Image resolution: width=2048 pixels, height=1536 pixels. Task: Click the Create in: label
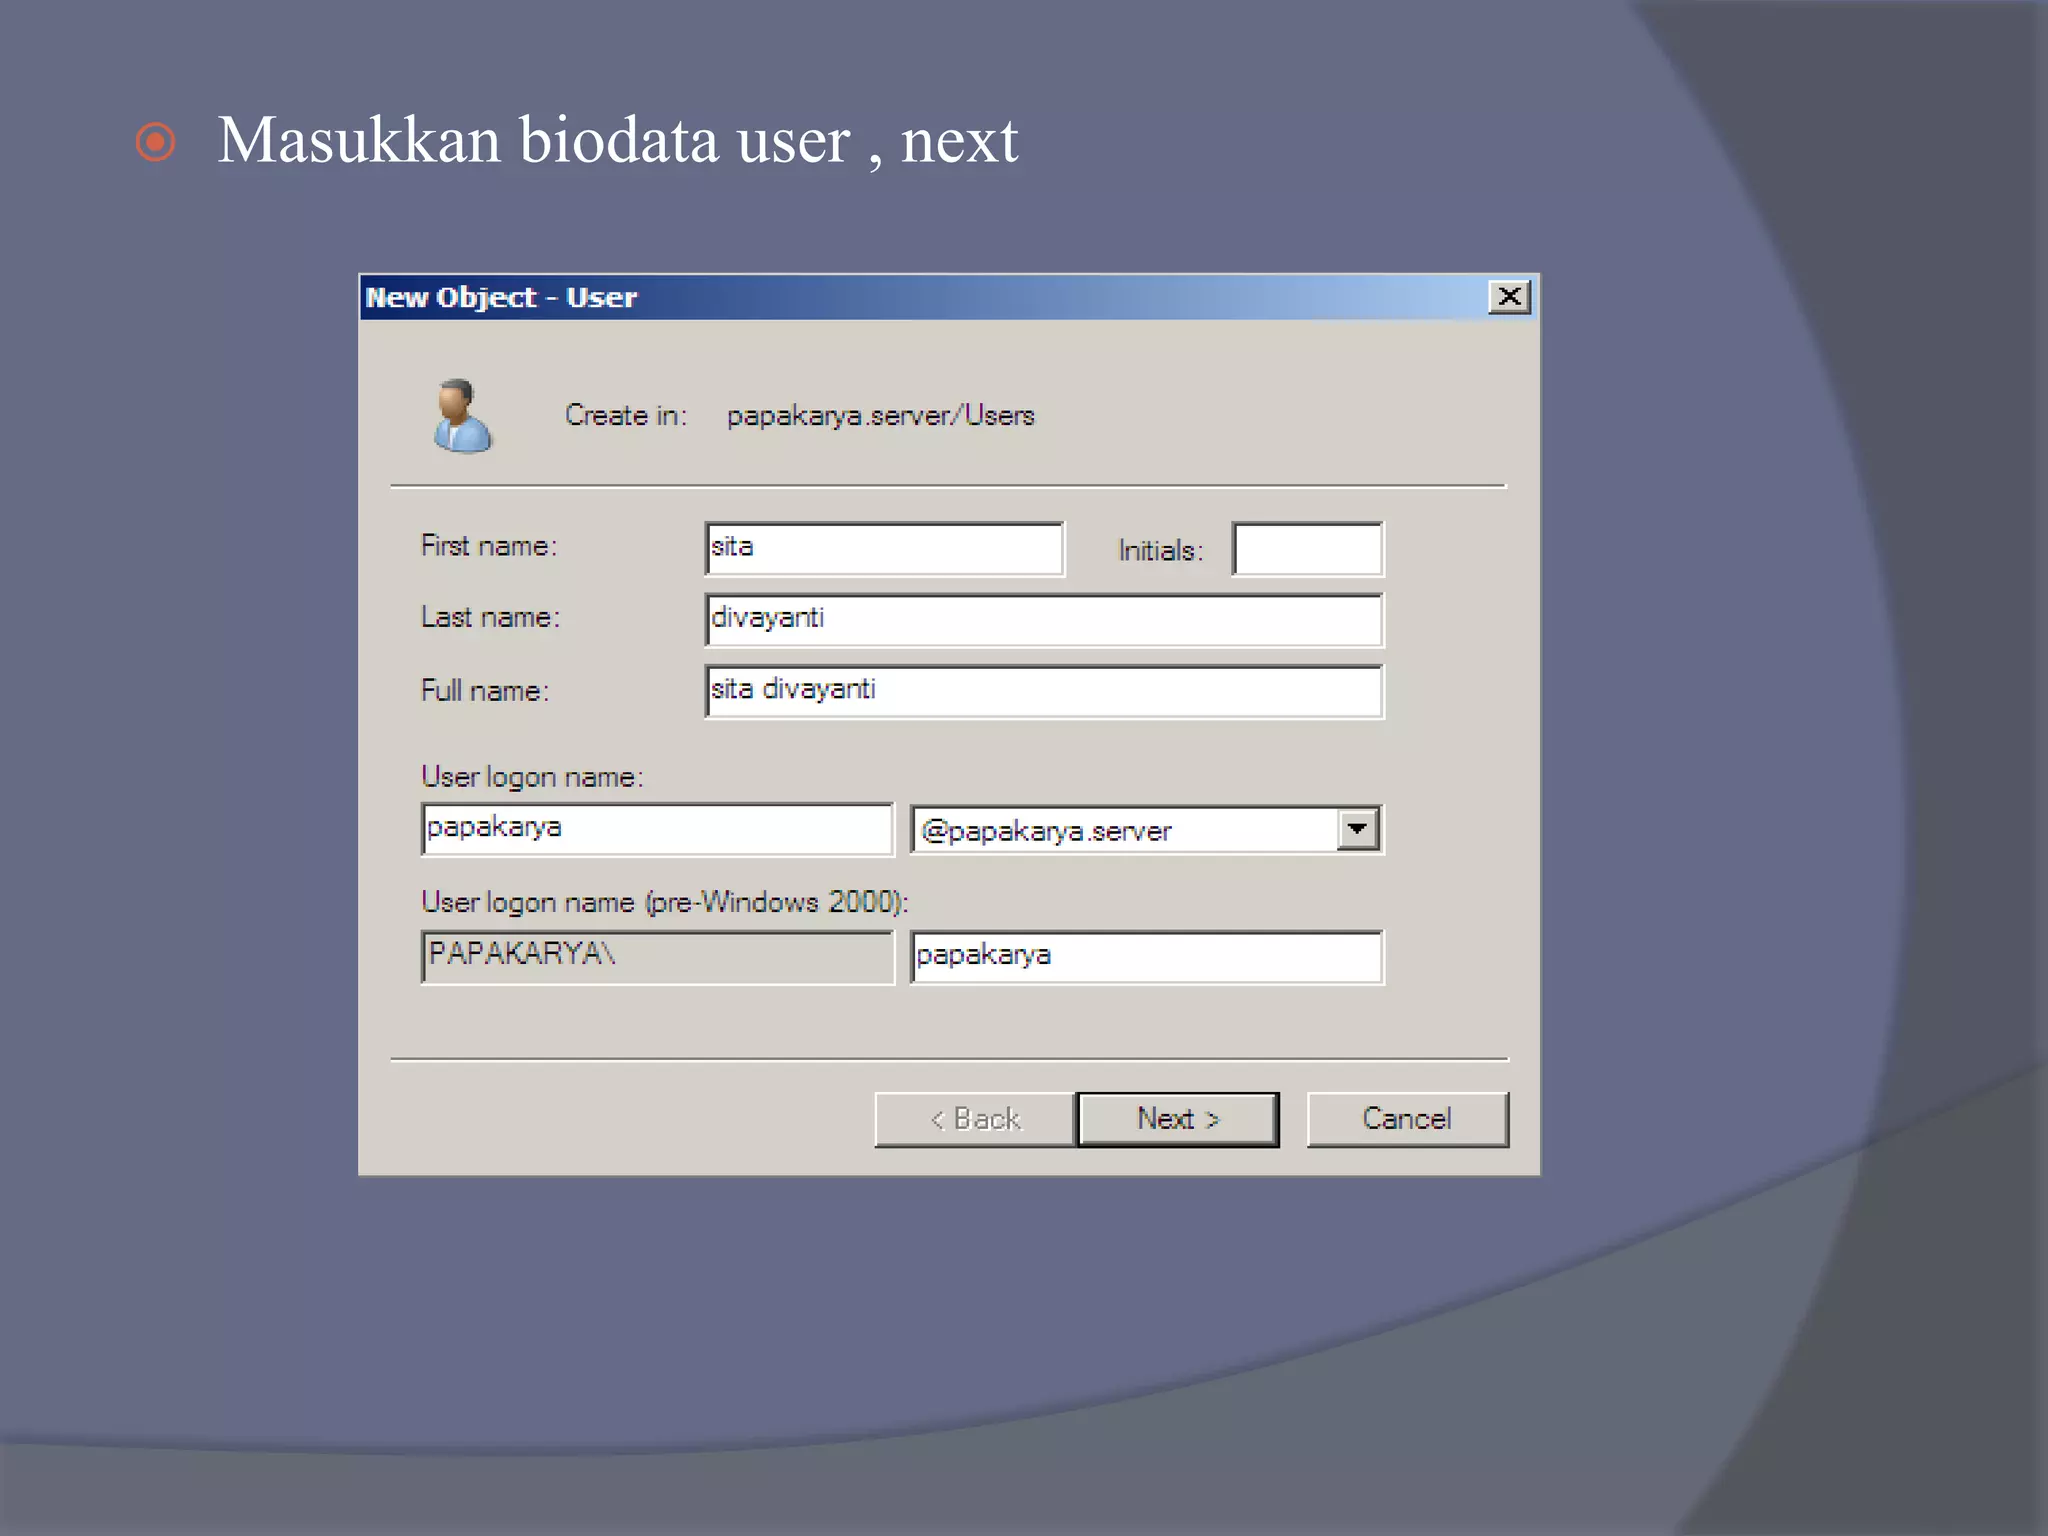click(x=626, y=416)
